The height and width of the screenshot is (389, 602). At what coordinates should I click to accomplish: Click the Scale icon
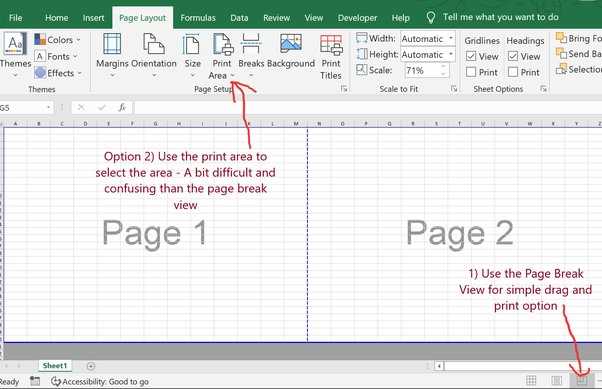point(361,70)
